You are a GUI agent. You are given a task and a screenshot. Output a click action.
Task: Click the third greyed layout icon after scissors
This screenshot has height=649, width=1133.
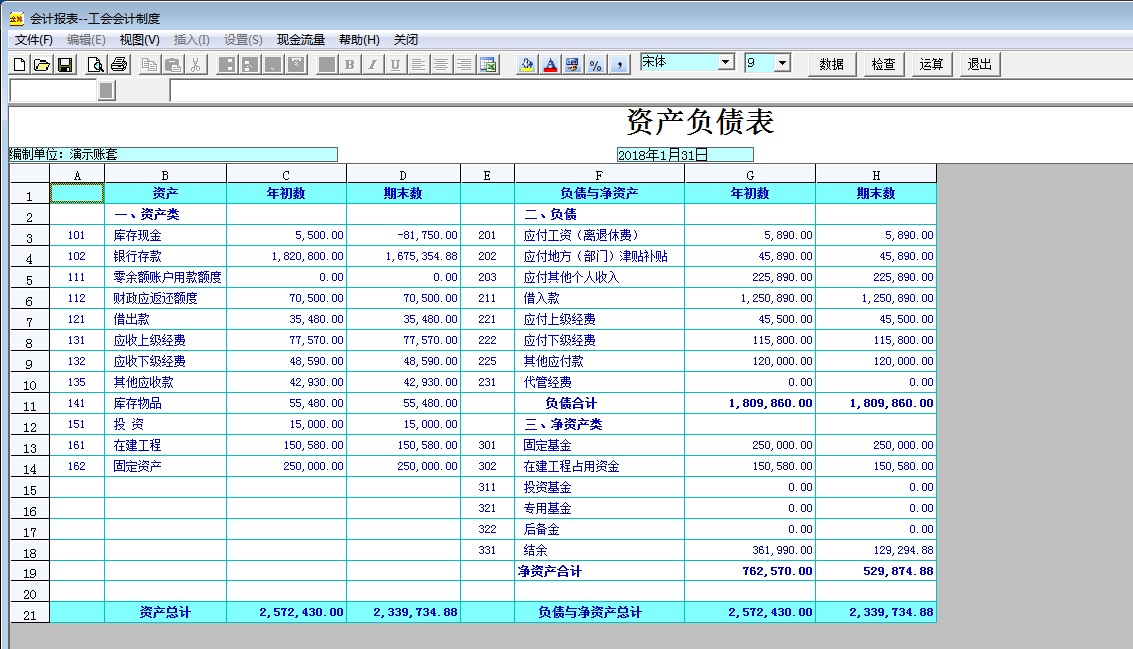pyautogui.click(x=273, y=64)
